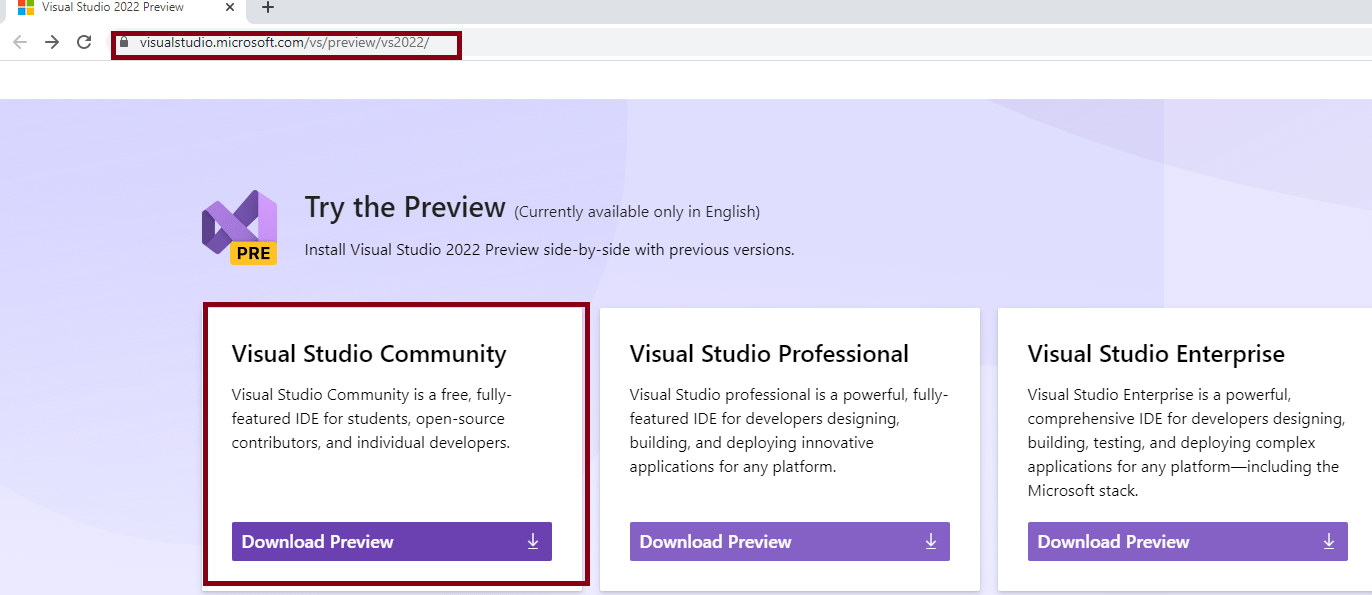Click the Community edition description text
The width and height of the screenshot is (1372, 595).
click(372, 418)
